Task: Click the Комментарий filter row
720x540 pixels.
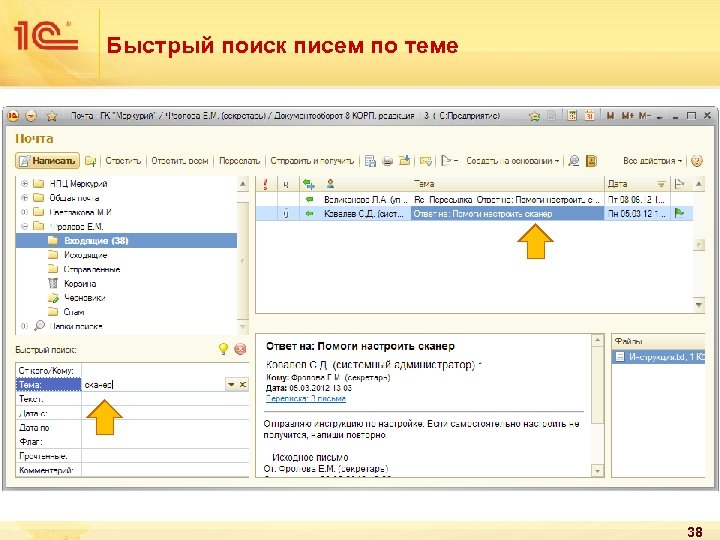Action: click(132, 470)
